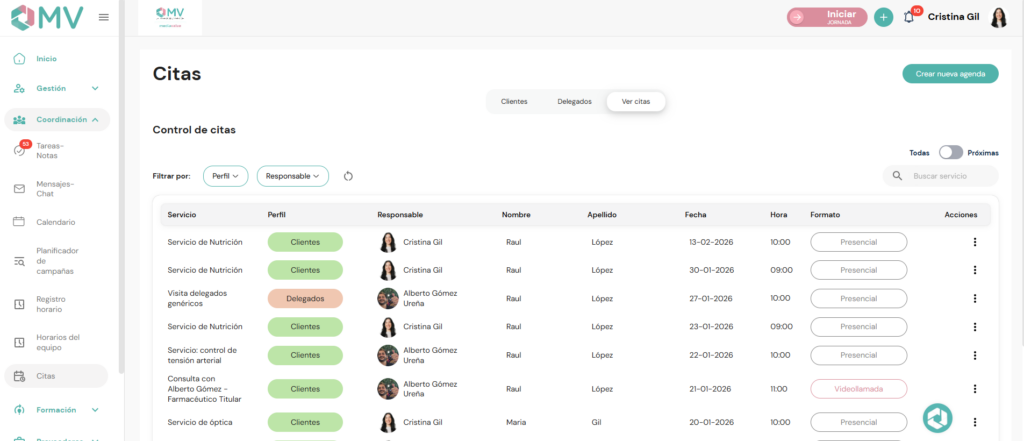Open the Perfil filter dropdown
The width and height of the screenshot is (1024, 441).
pos(226,176)
